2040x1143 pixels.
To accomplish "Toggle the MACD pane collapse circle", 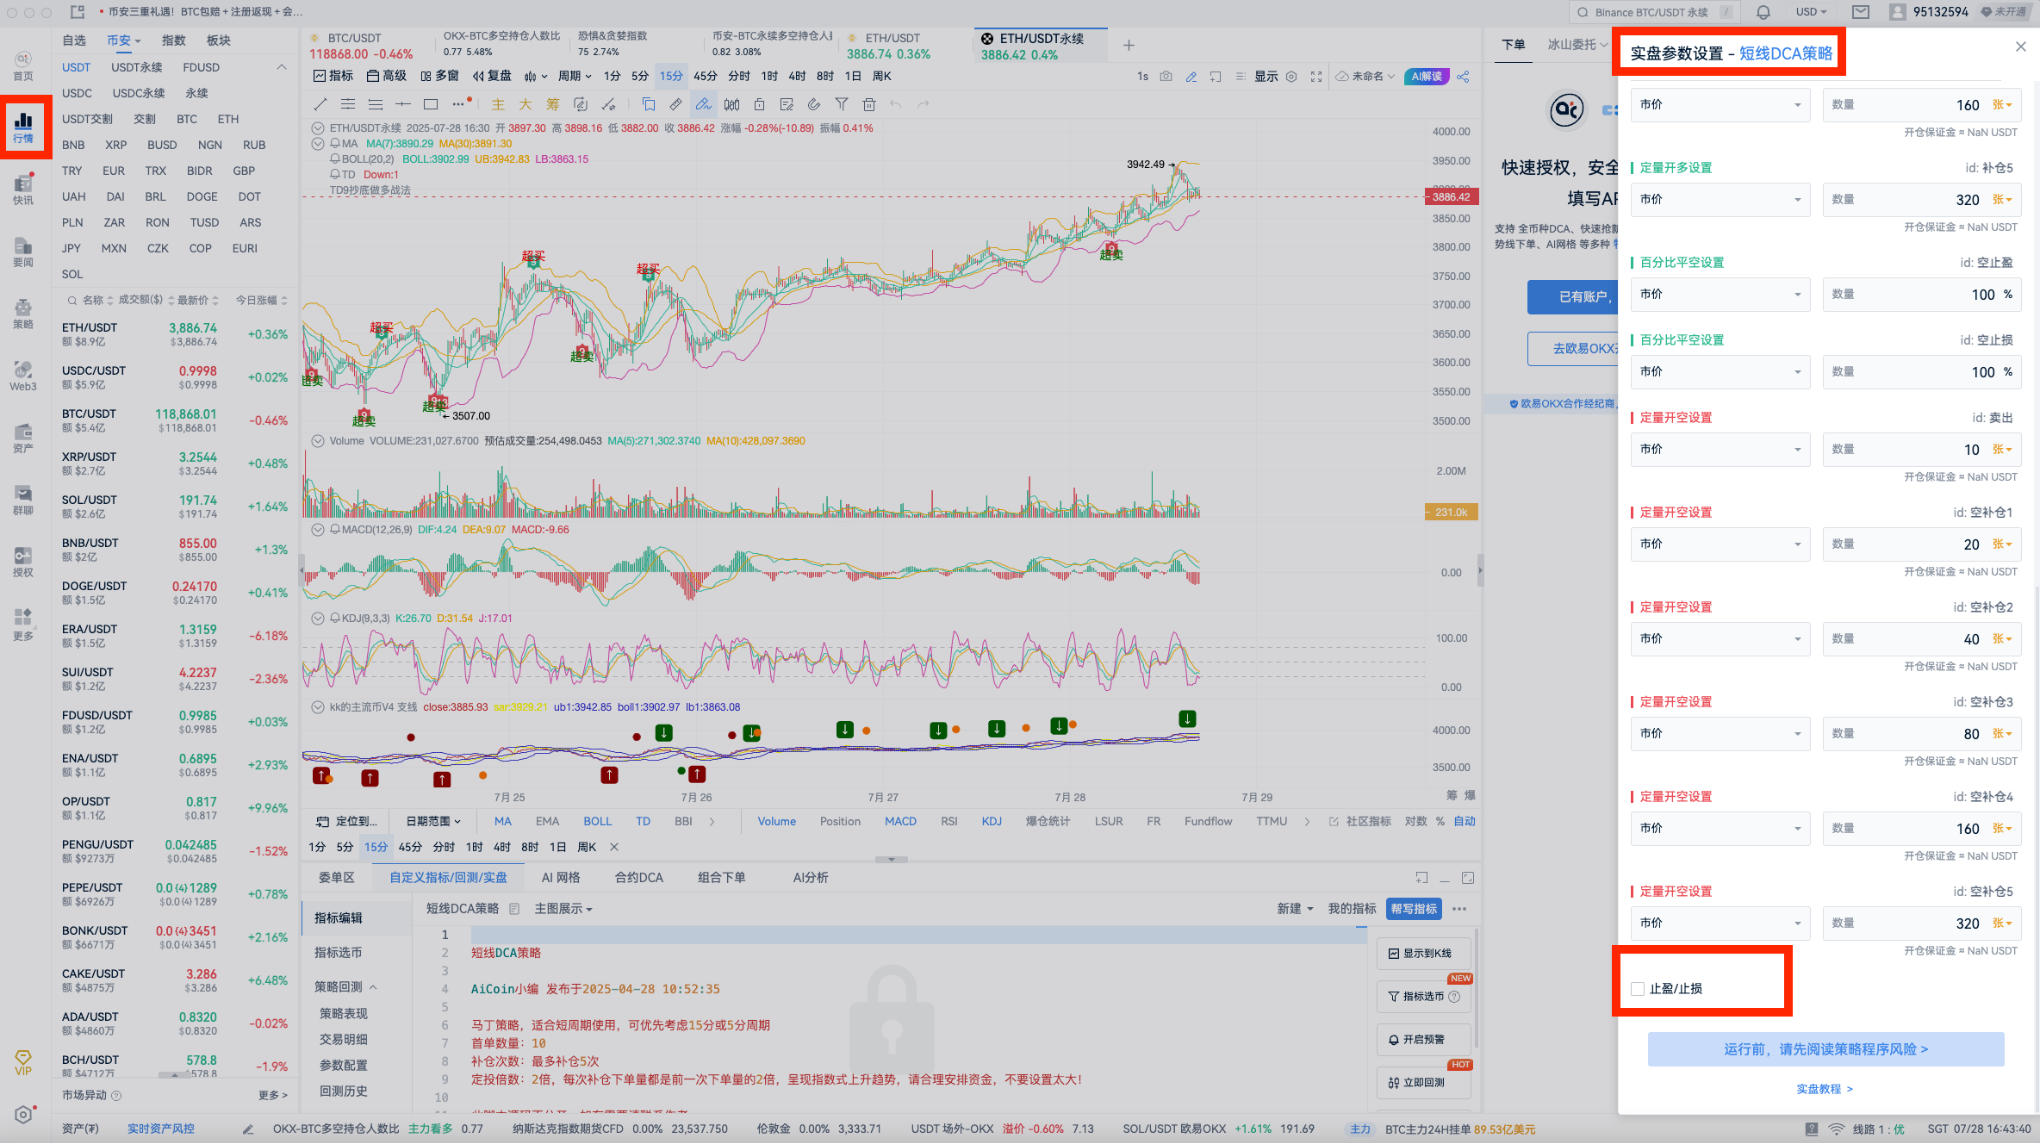I will coord(318,530).
